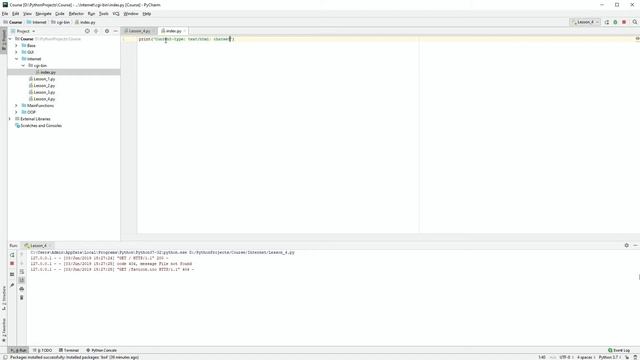Close the index.py editor tab

184,31
